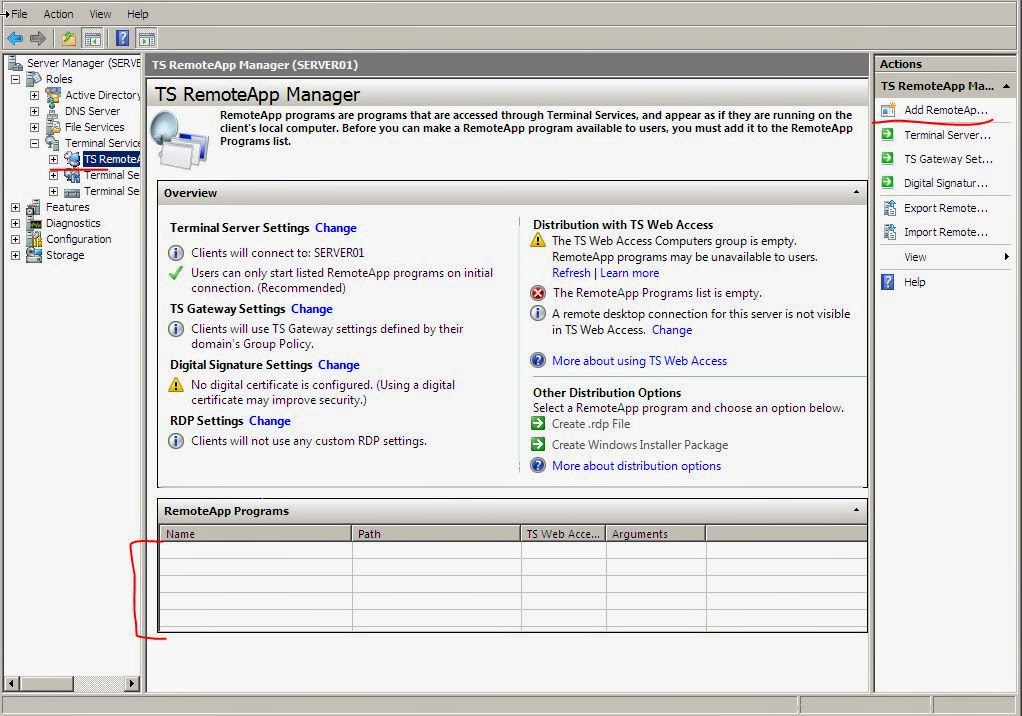Viewport: 1022px width, 716px height.
Task: Click help icon beside More about distribution options
Action: point(538,465)
